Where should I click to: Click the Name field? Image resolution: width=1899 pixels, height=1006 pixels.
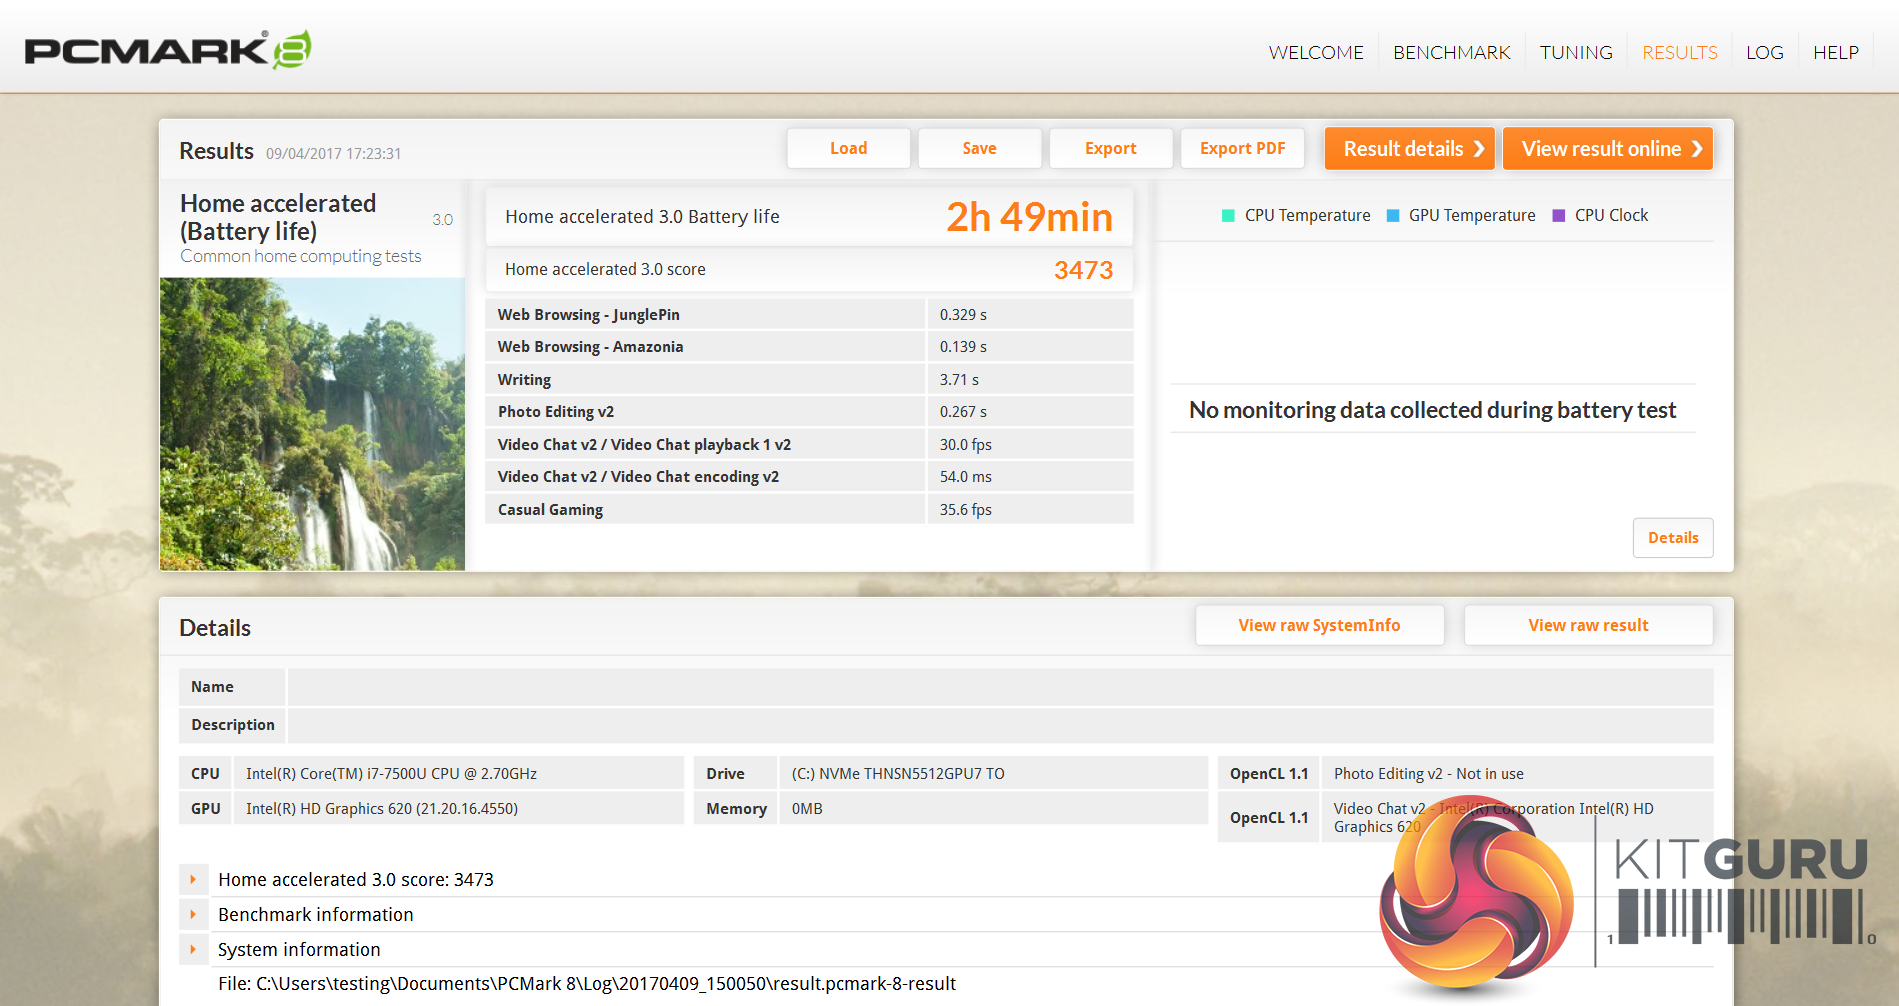tap(1000, 687)
